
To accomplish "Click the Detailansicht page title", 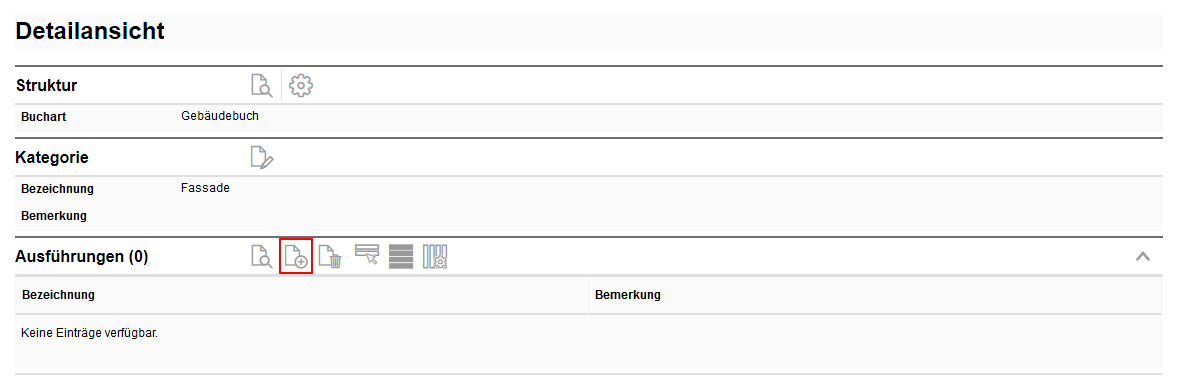I will (90, 31).
